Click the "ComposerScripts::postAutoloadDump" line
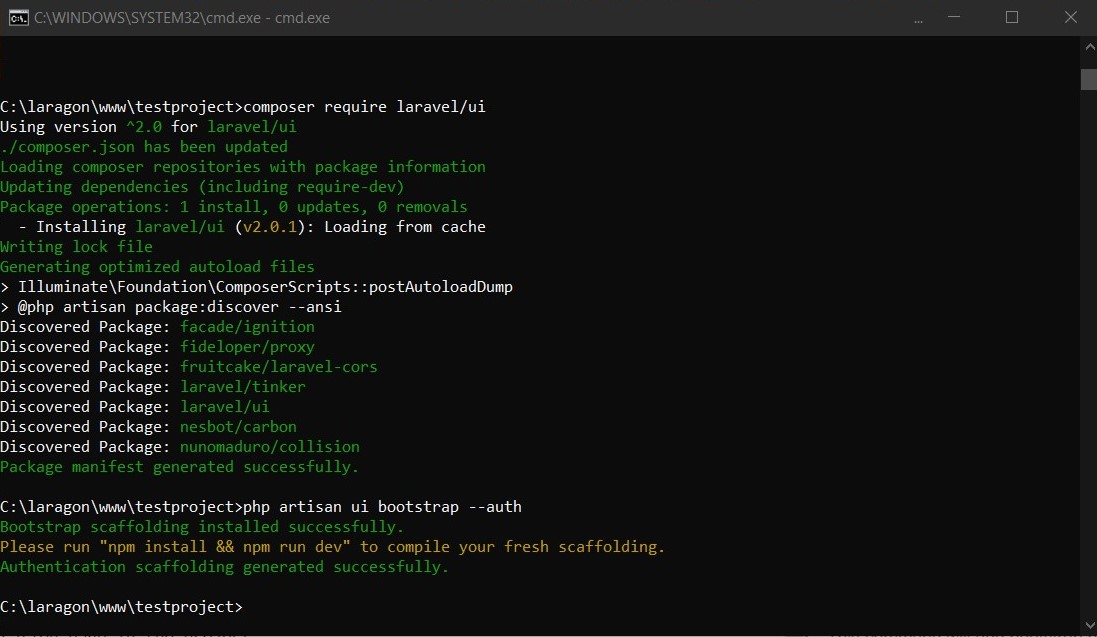 [x=257, y=287]
